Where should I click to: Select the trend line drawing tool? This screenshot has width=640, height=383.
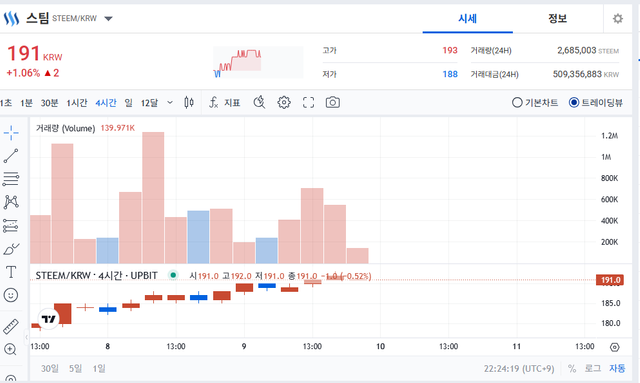11,156
